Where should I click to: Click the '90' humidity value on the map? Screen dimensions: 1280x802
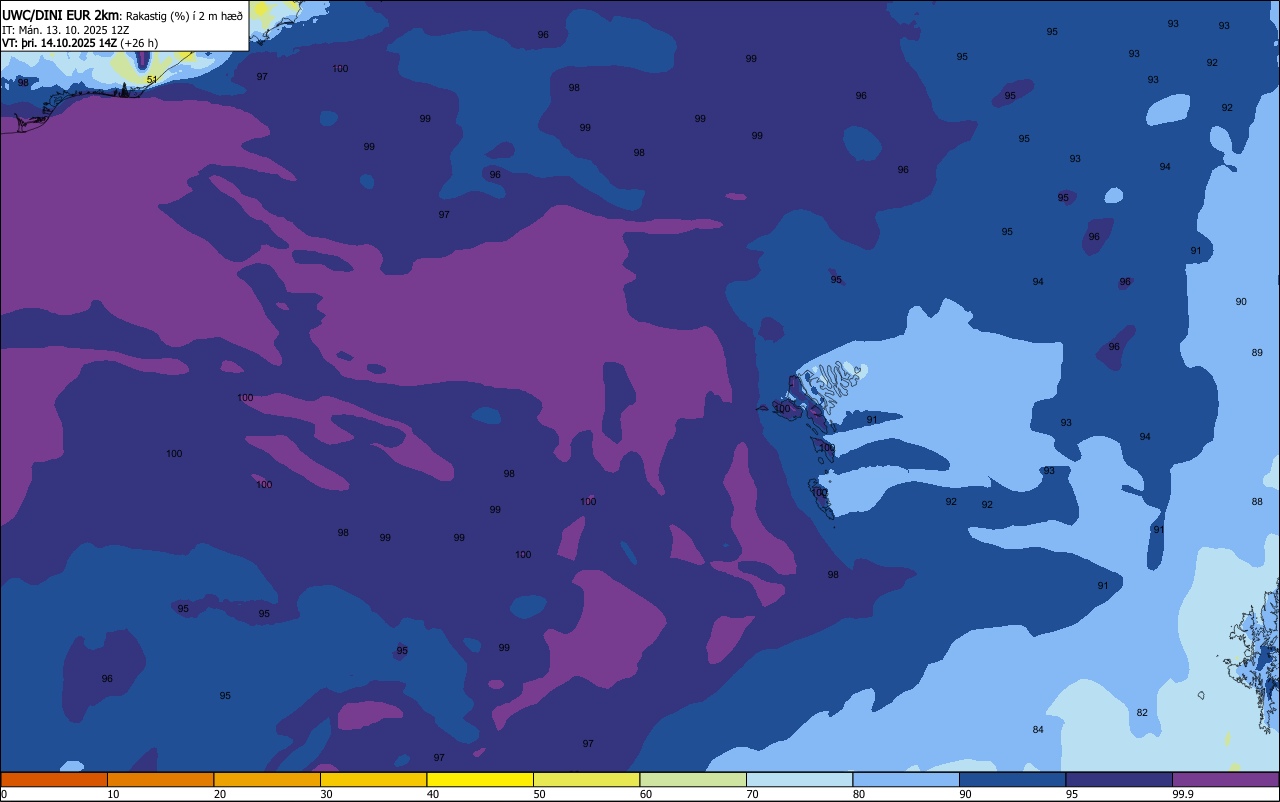pyautogui.click(x=1241, y=301)
